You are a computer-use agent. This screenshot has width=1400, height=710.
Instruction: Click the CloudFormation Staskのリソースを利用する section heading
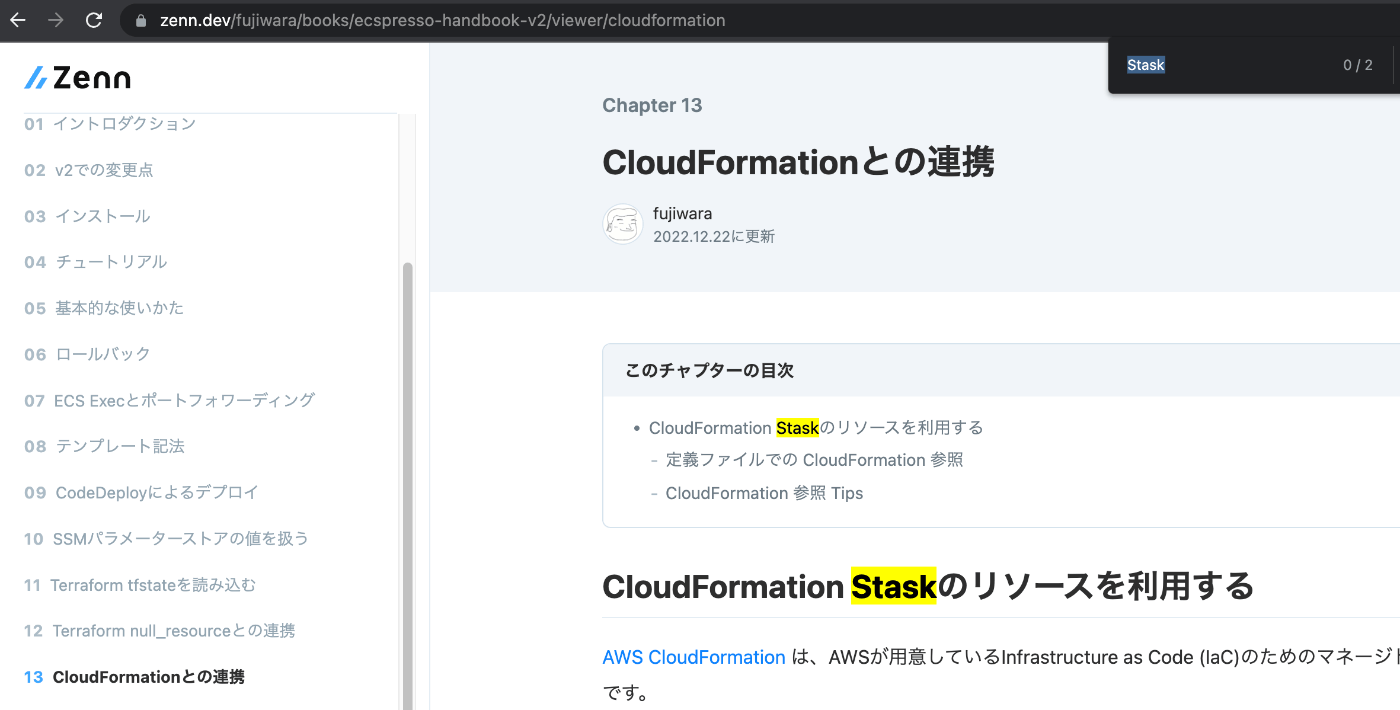(x=928, y=586)
